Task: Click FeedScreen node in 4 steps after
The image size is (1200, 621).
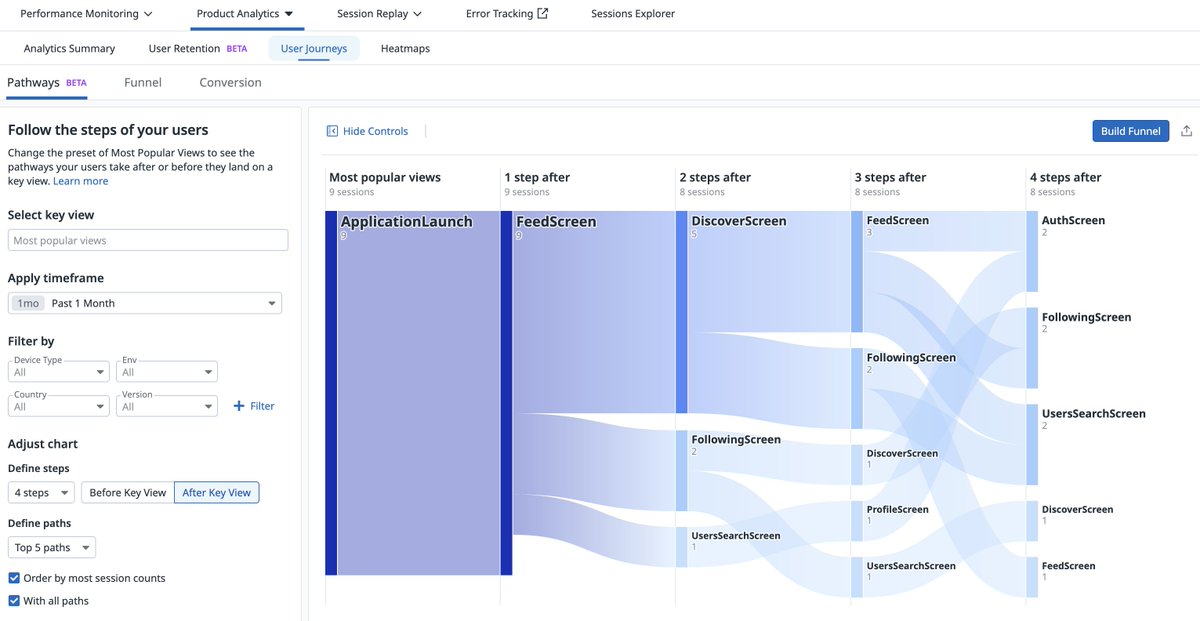Action: click(1032, 578)
